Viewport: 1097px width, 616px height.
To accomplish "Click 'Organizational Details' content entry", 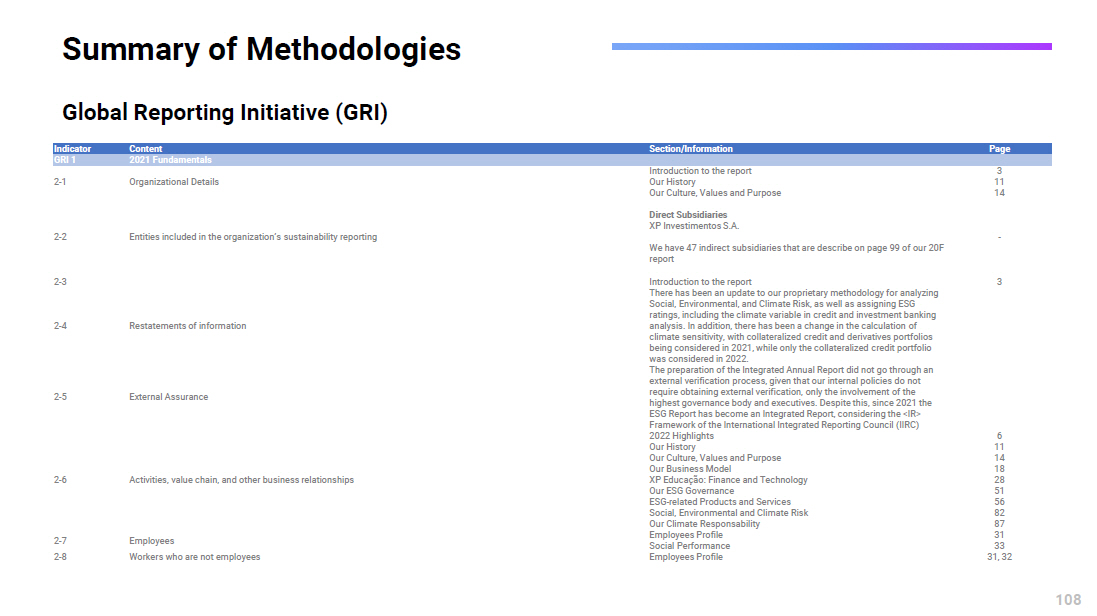I will tap(174, 182).
